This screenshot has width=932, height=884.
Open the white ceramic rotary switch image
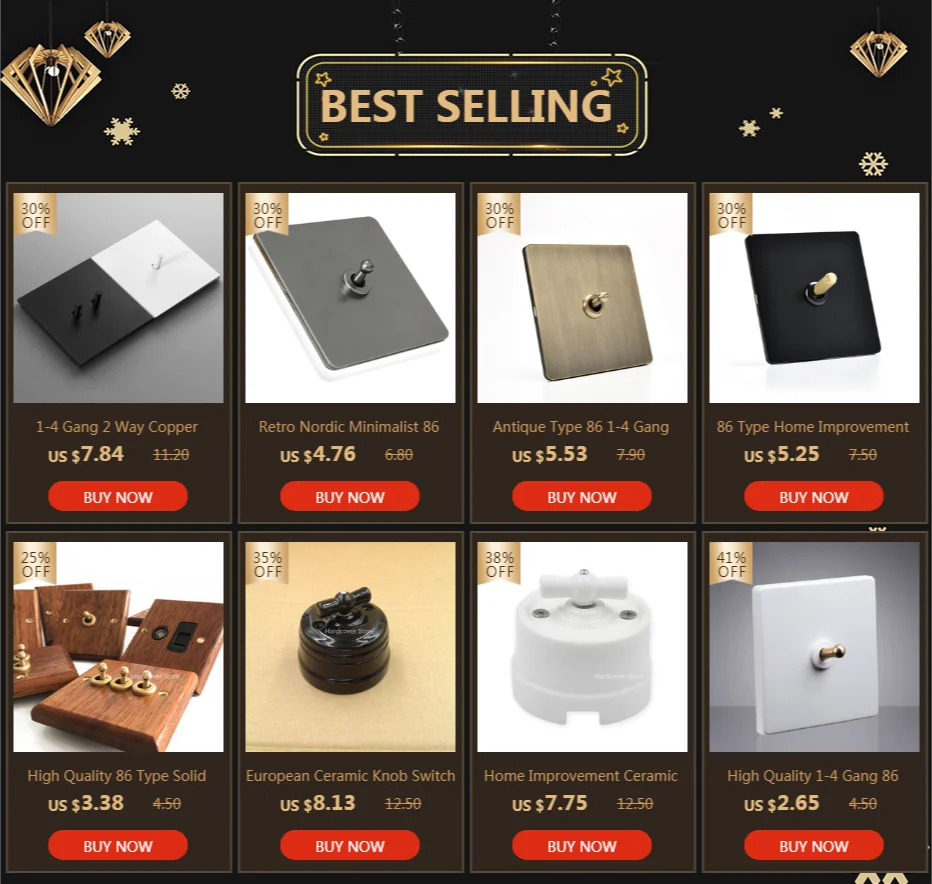pyautogui.click(x=582, y=647)
